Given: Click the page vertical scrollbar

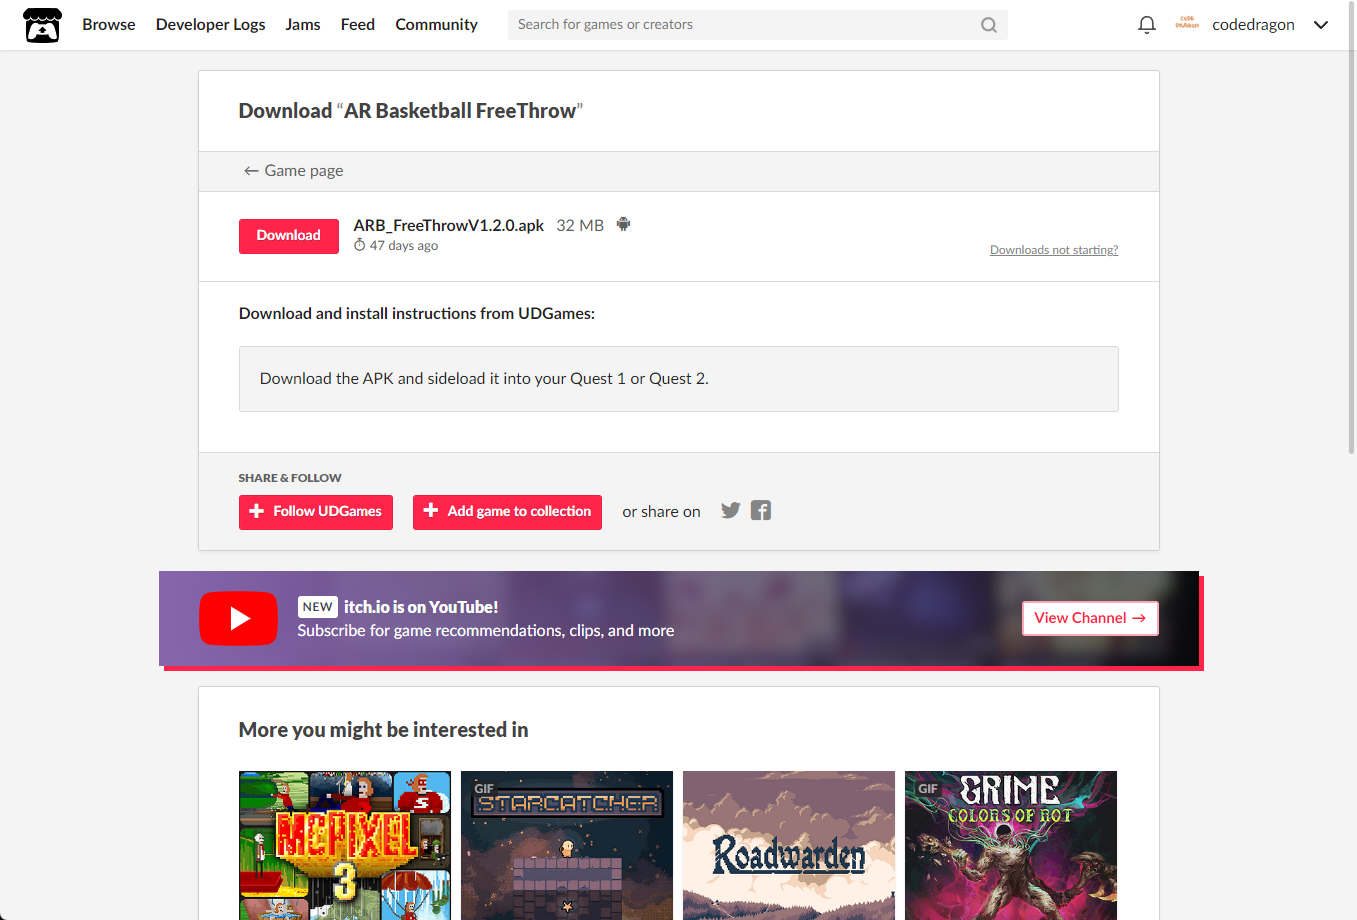Looking at the screenshot, I should 1352,230.
